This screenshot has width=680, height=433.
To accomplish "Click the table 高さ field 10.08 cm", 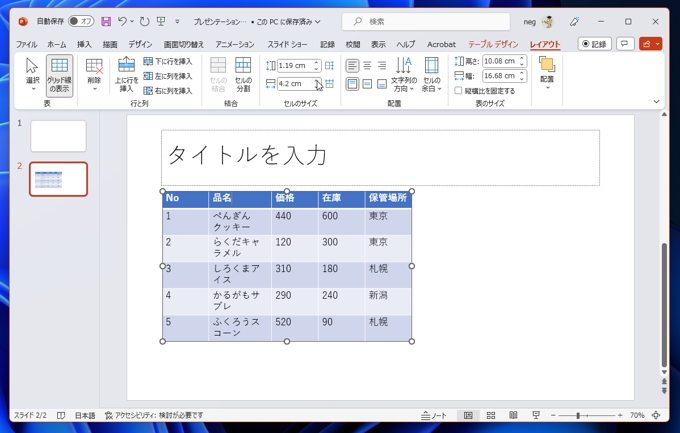I will tap(500, 61).
